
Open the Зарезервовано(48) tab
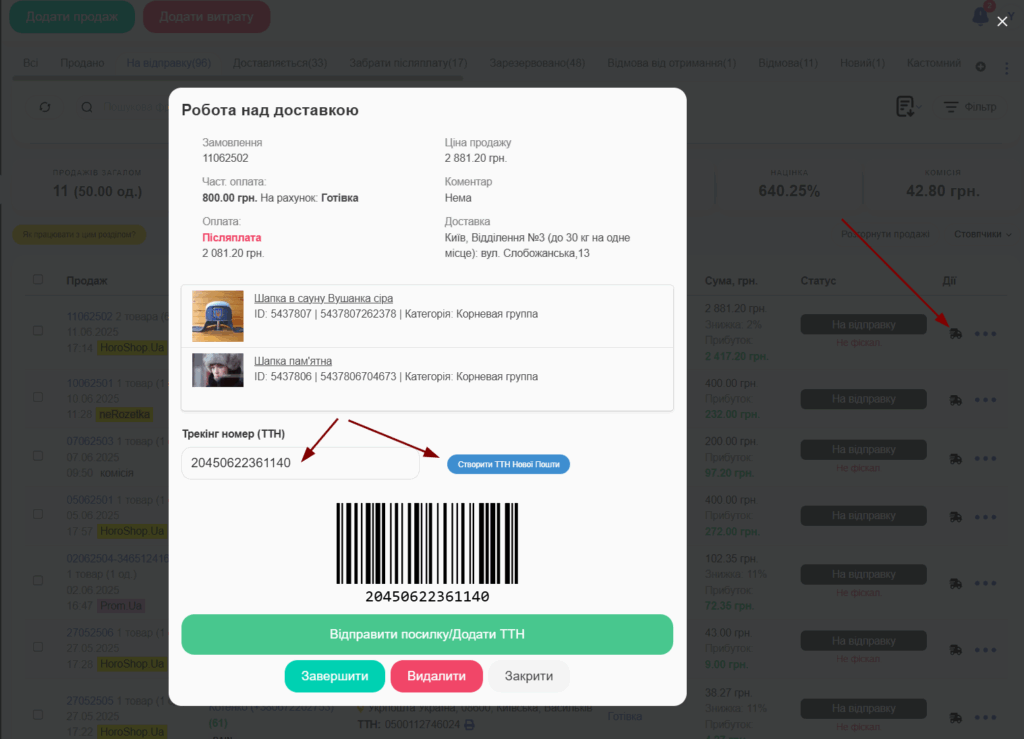tap(537, 63)
